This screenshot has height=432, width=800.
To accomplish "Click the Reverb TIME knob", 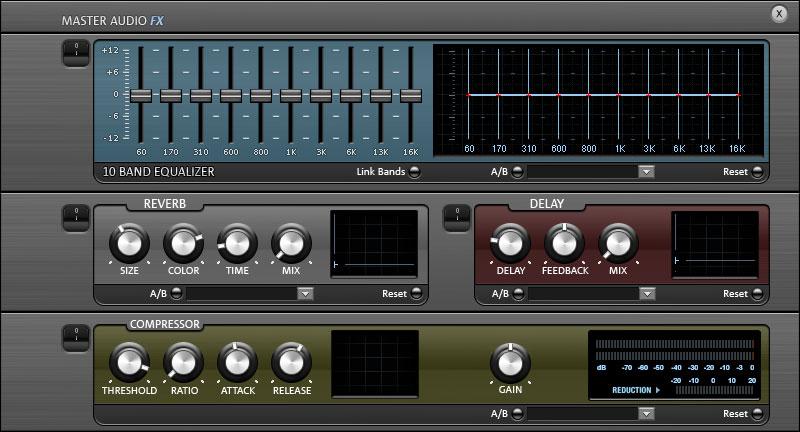I will click(237, 244).
